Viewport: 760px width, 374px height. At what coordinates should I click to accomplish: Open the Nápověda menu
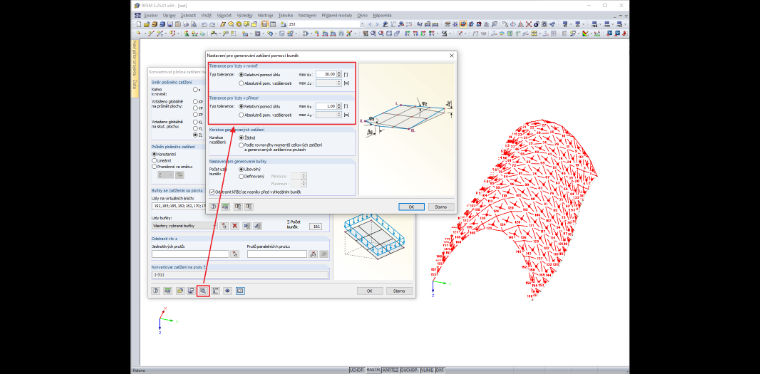pos(382,16)
